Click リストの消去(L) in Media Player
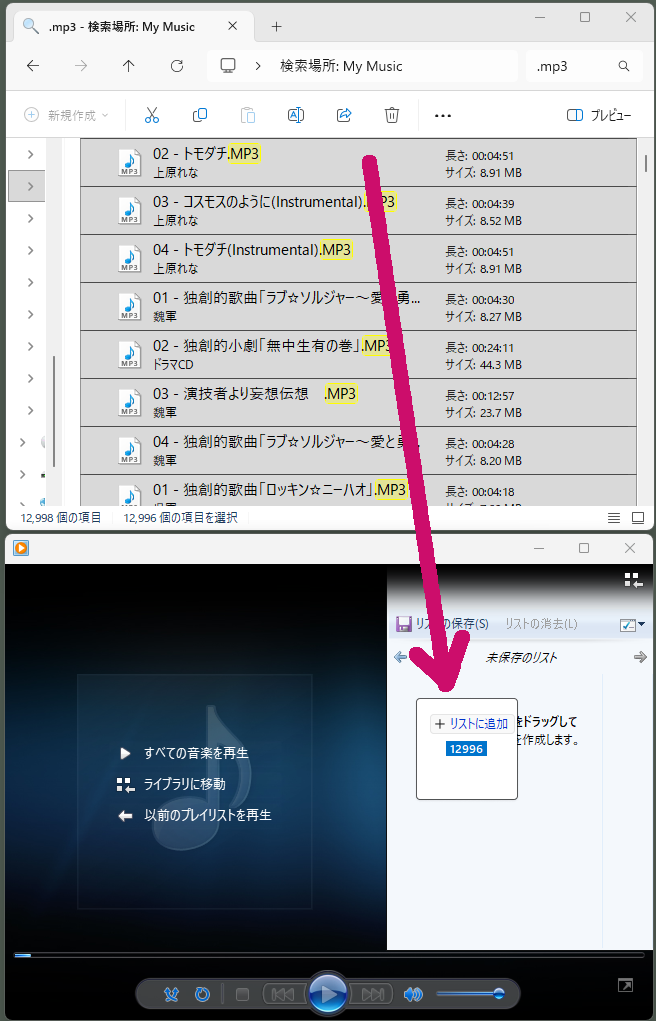 click(541, 624)
